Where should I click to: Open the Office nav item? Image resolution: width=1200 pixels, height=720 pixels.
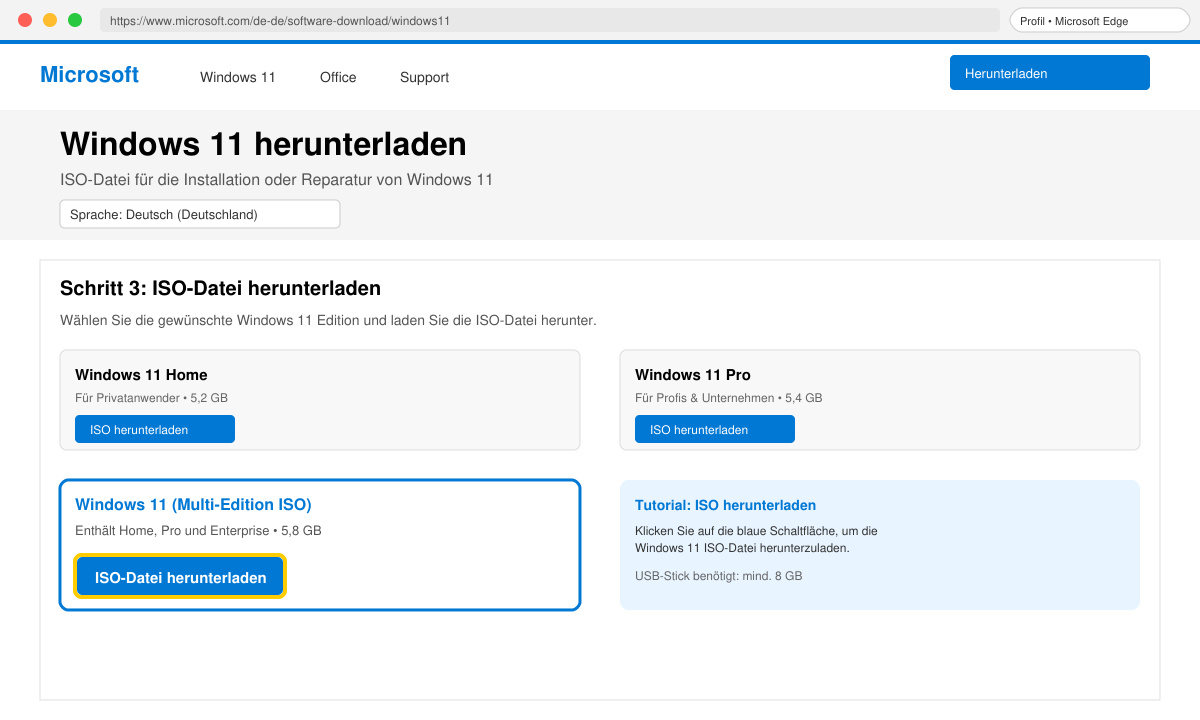pyautogui.click(x=338, y=77)
